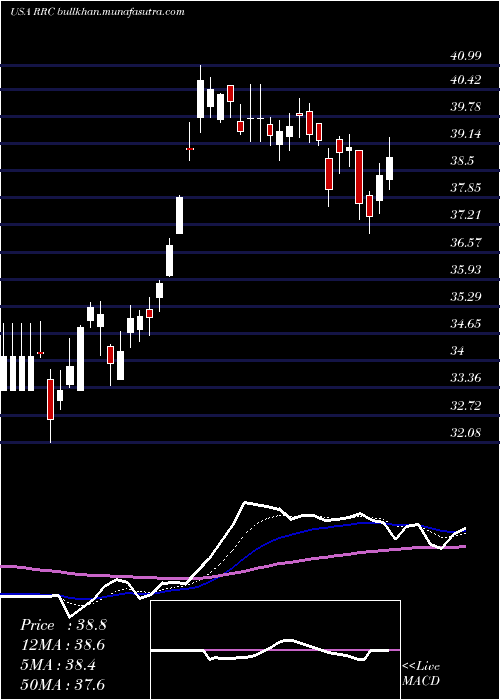The image size is (500, 700).
Task: Click the 36.57 price axis label
Action: click(466, 243)
